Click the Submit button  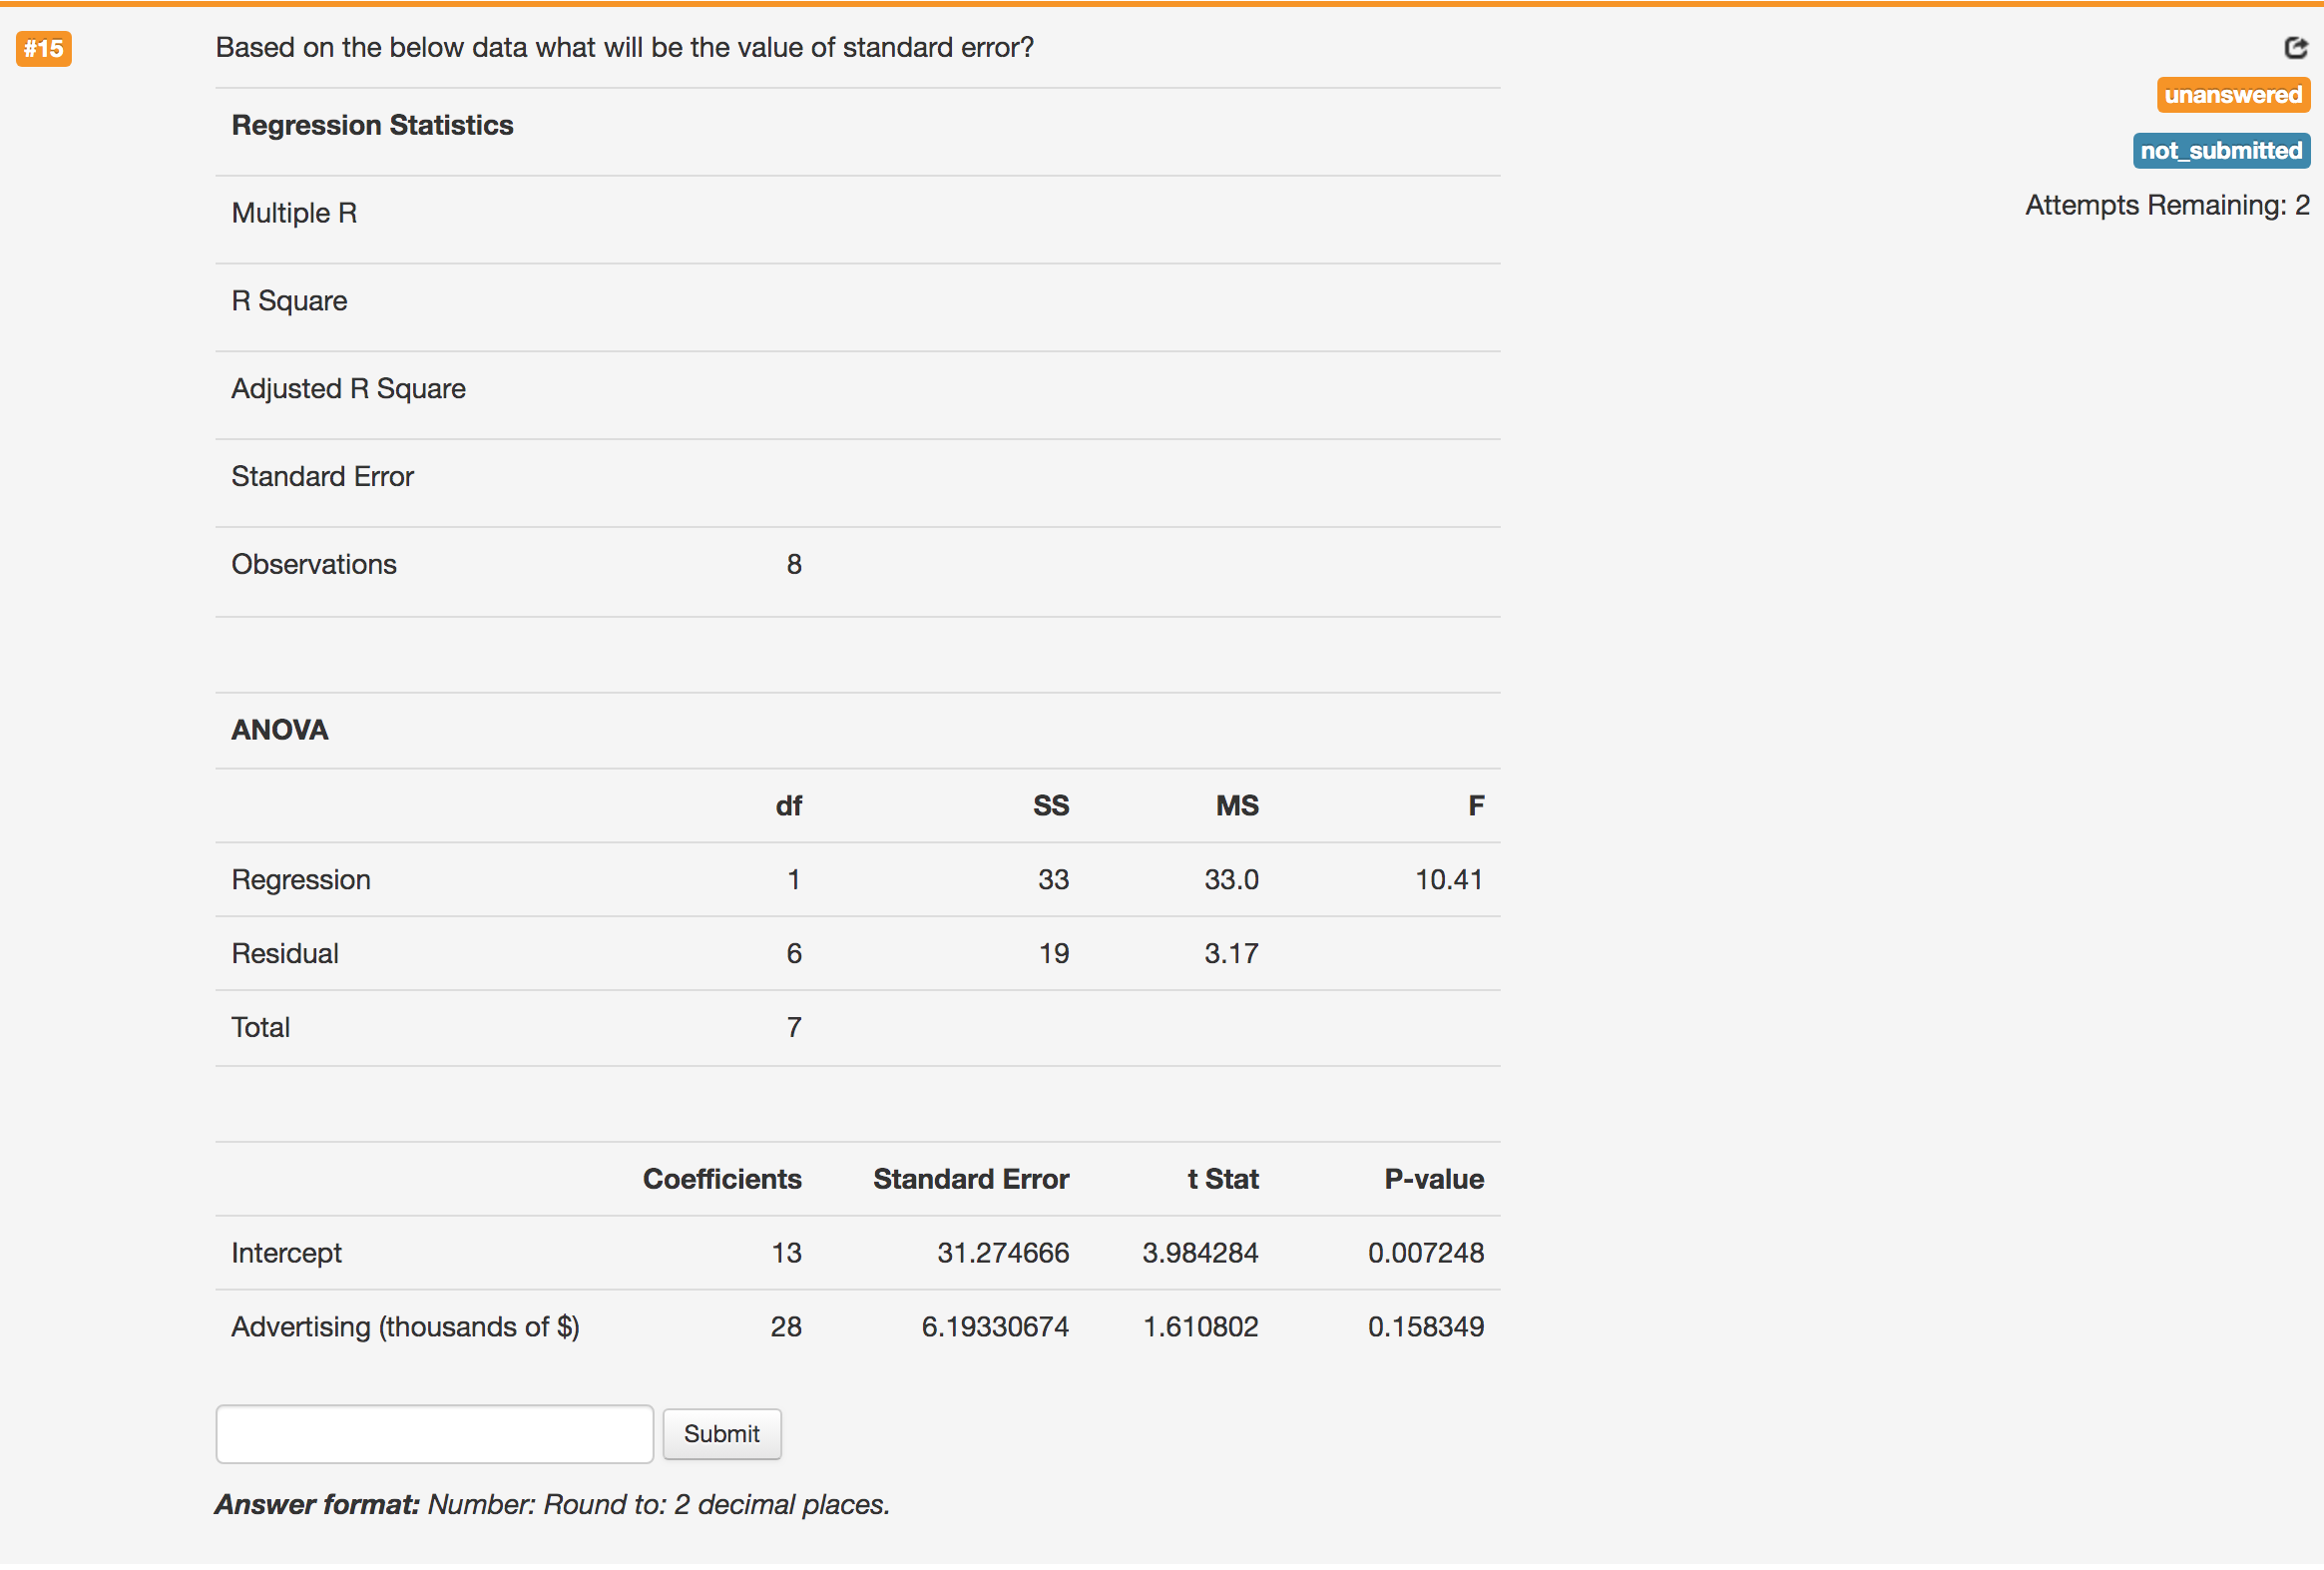point(722,1433)
